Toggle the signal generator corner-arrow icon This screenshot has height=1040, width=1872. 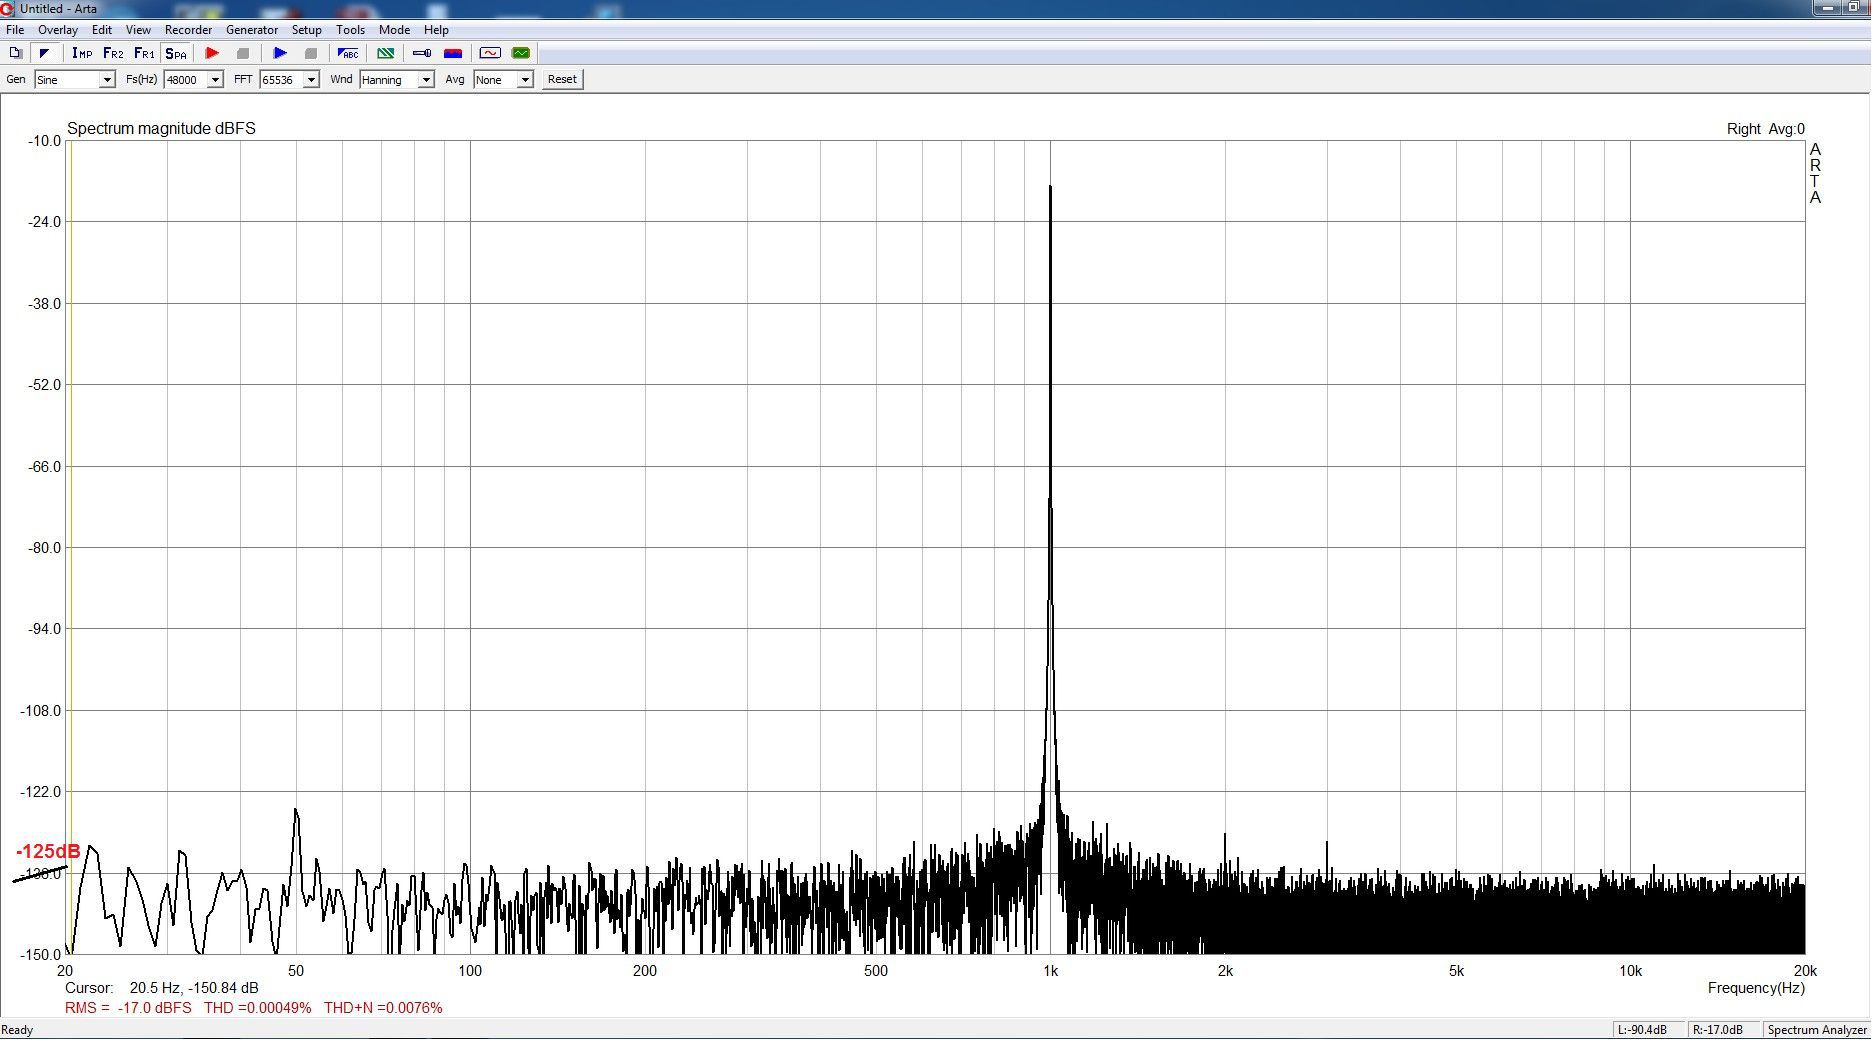(x=45, y=53)
